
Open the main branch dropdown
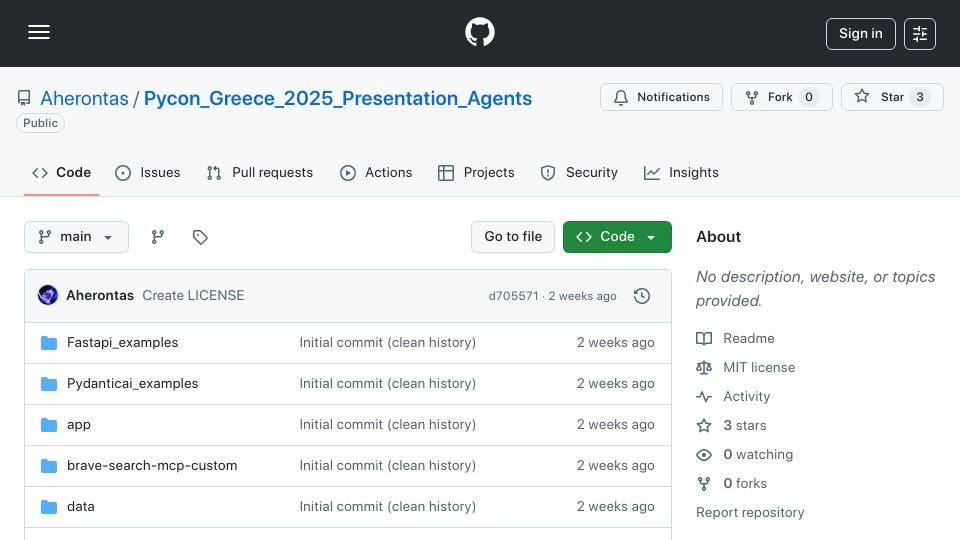click(77, 237)
